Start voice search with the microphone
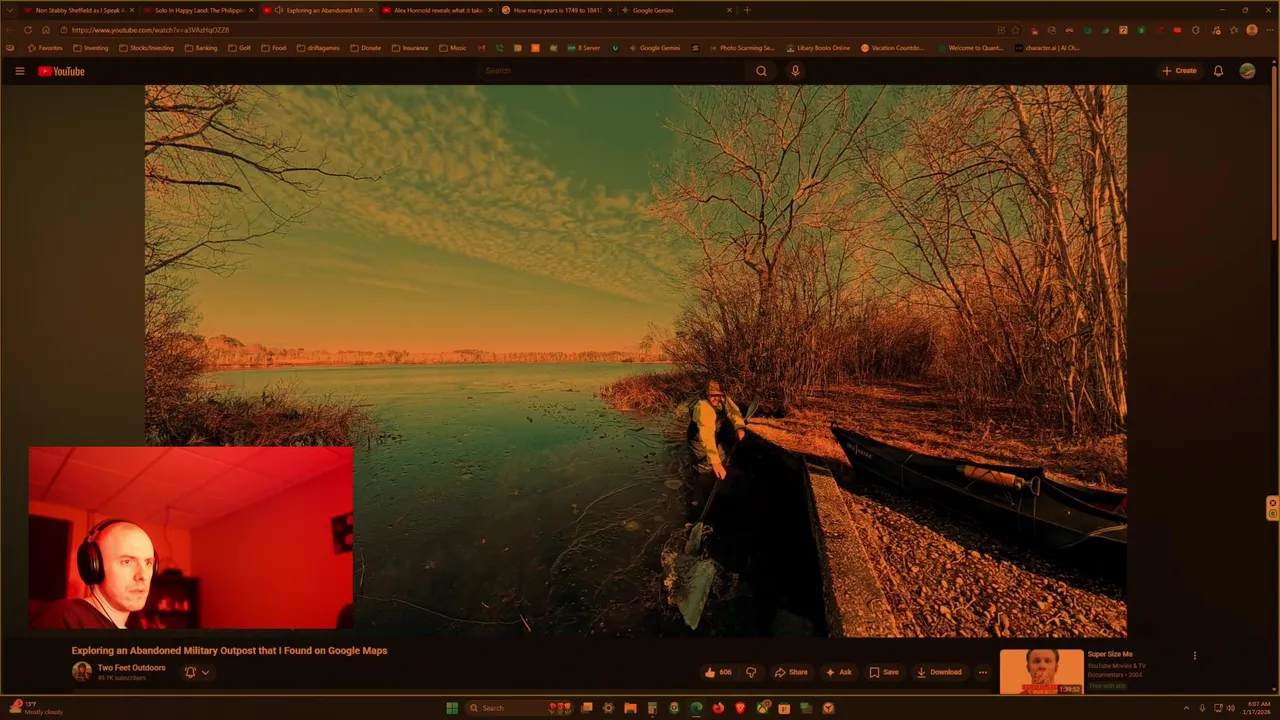The image size is (1280, 720). (795, 71)
